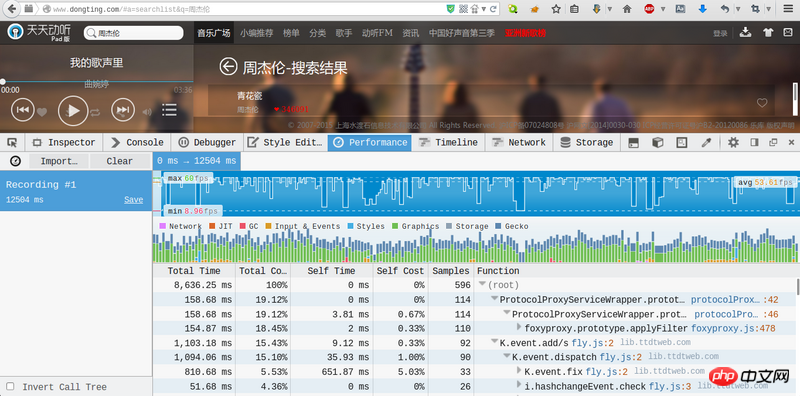Open the 动听FM navigation item
The width and height of the screenshot is (800, 396).
click(x=377, y=33)
